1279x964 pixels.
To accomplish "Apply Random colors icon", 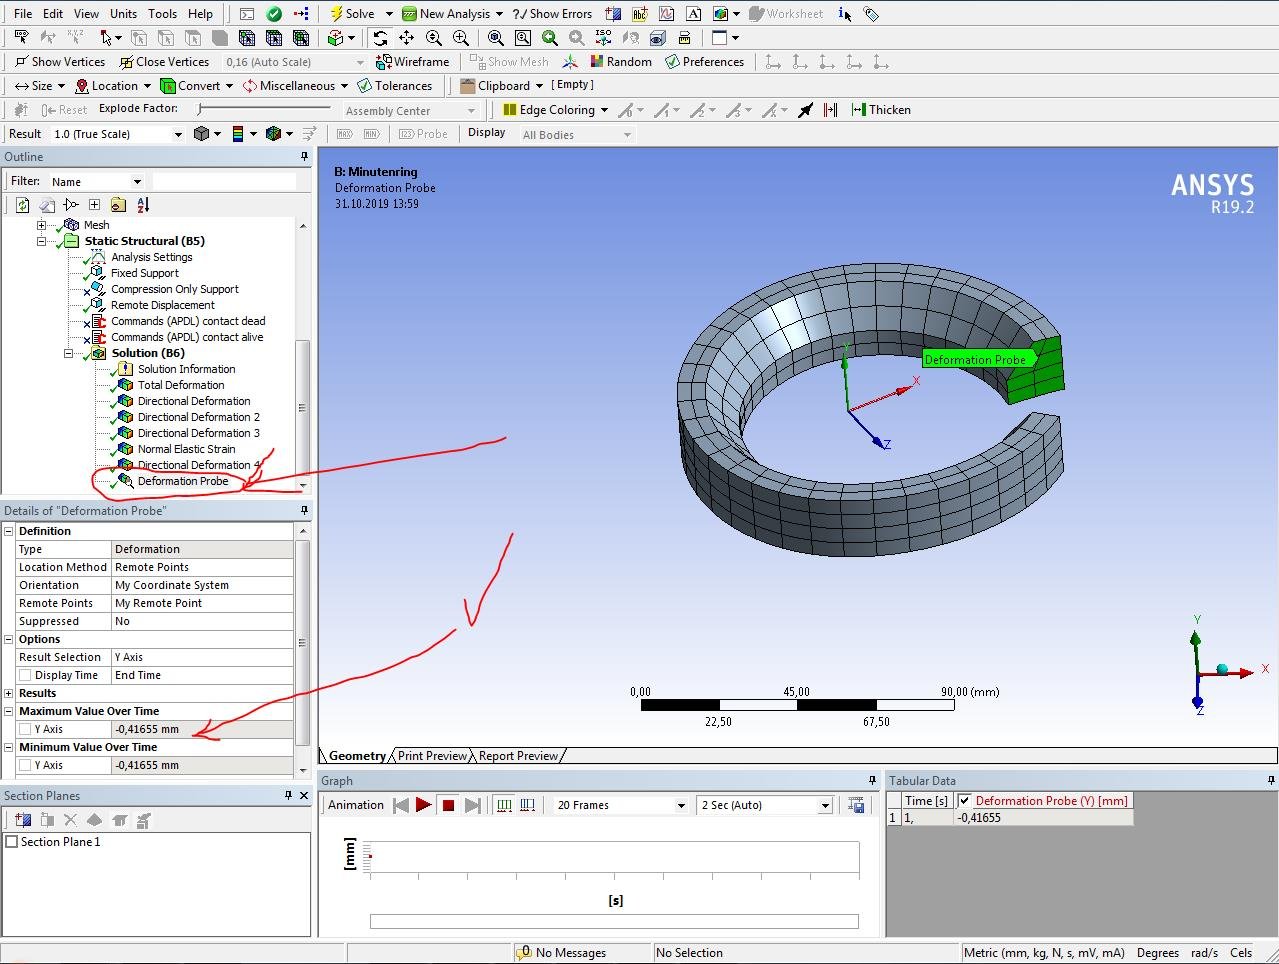I will pos(621,62).
